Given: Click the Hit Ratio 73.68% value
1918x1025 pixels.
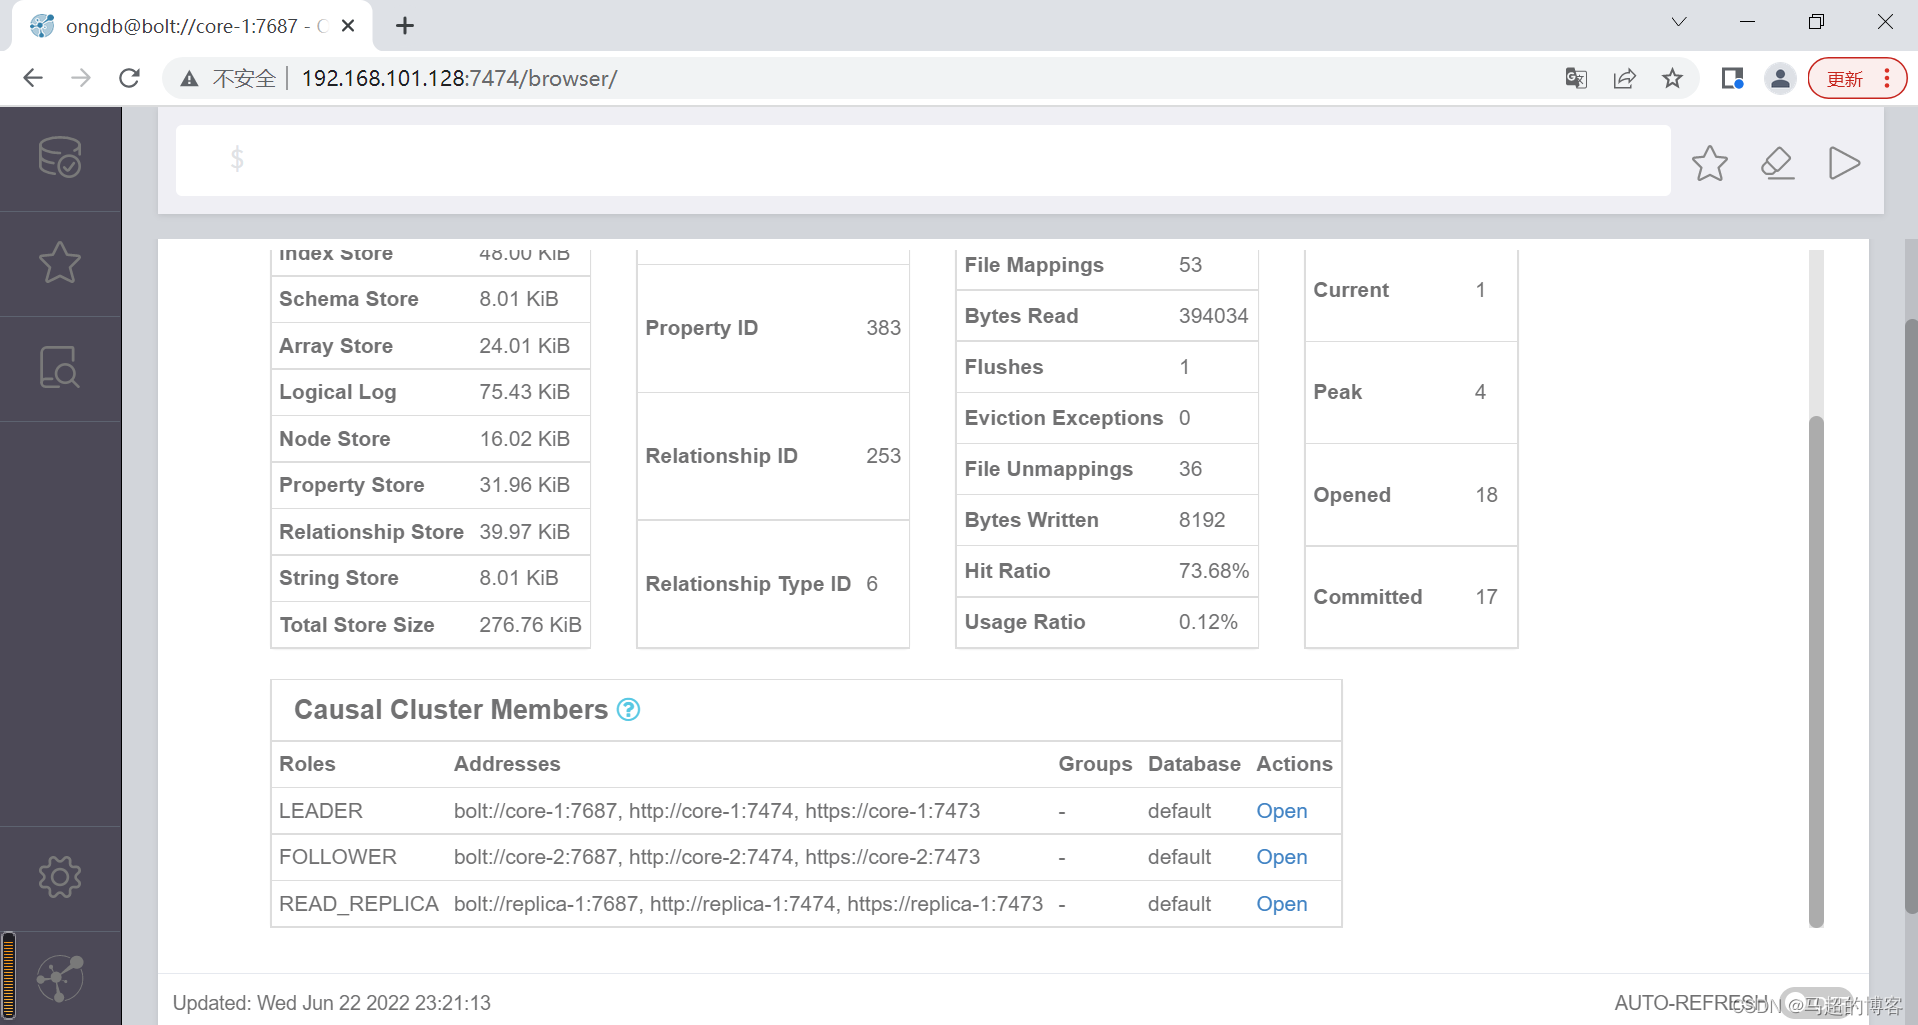Looking at the screenshot, I should 1213,571.
